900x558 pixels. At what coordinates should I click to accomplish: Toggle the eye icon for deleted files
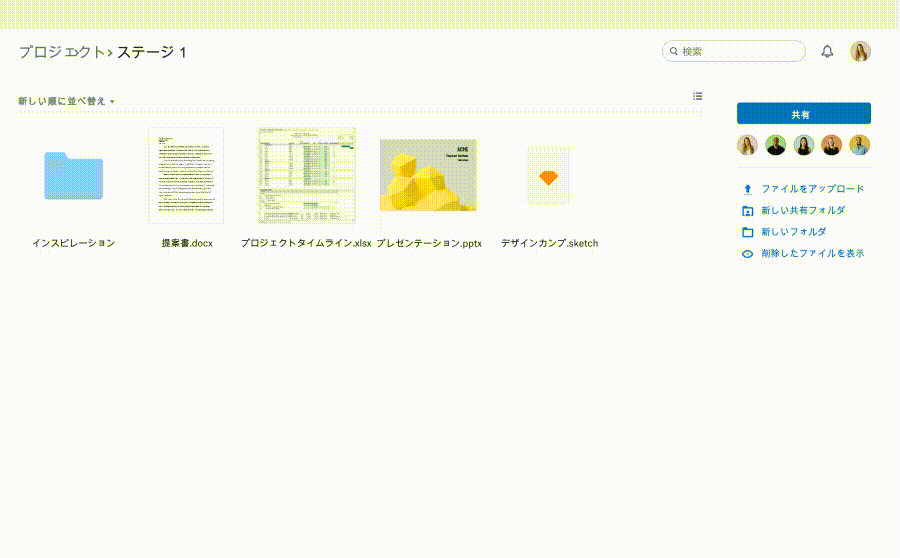pos(747,254)
